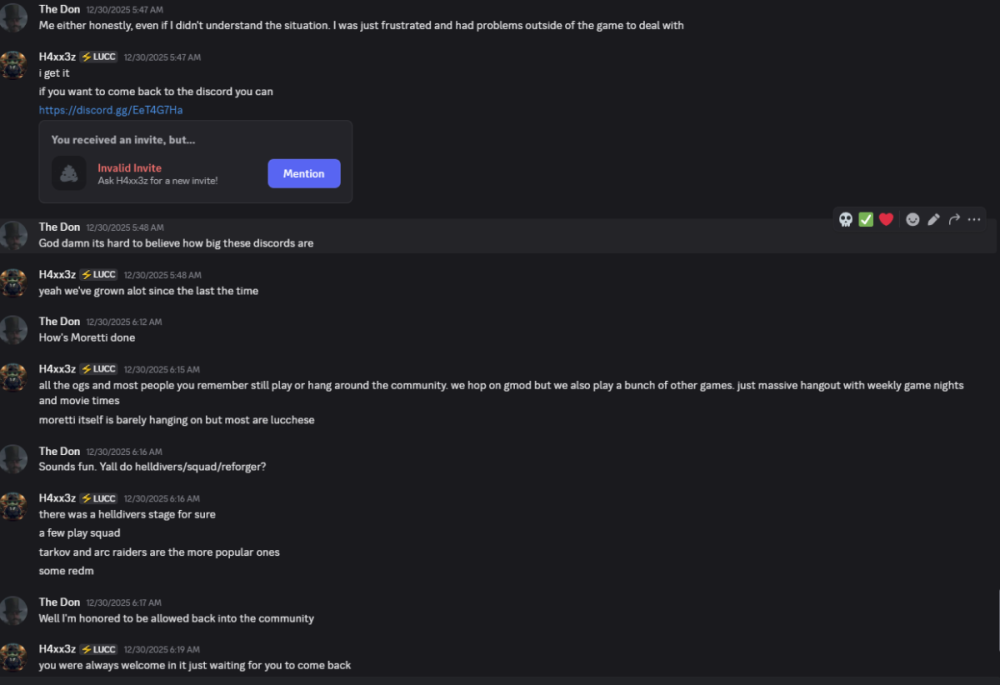Screen dimensions: 1000x685
Task: Click the LUCC tag on last H4xx3z message
Action: [x=98, y=649]
